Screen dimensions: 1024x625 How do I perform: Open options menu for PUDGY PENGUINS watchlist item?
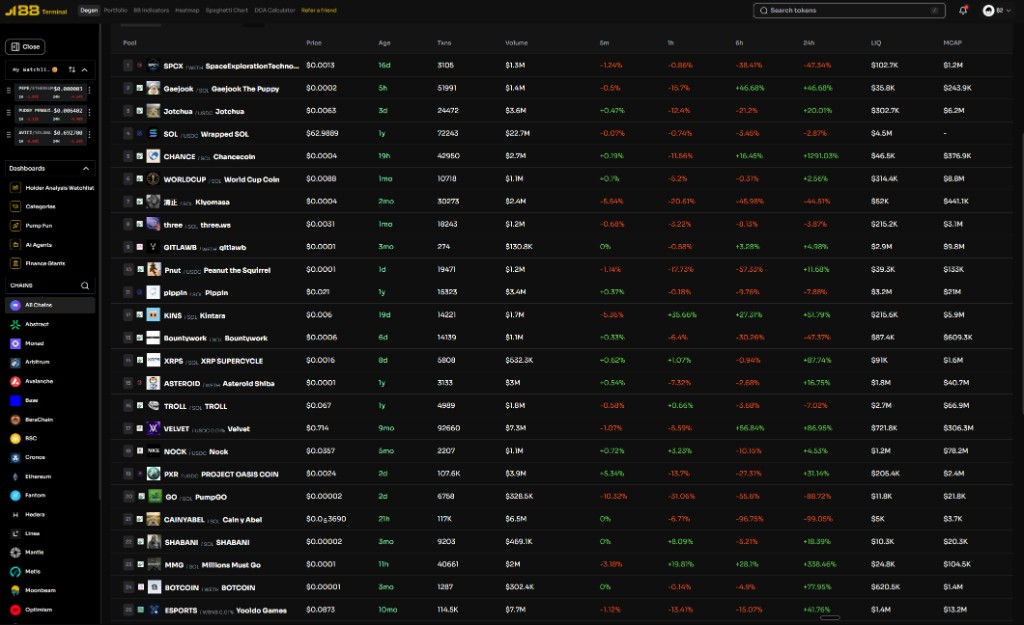pos(89,112)
